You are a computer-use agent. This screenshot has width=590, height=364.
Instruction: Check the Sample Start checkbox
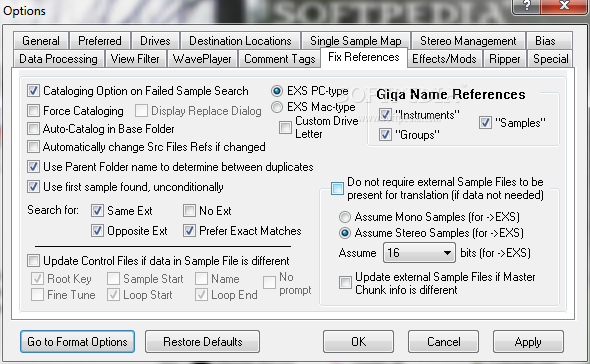pos(113,279)
